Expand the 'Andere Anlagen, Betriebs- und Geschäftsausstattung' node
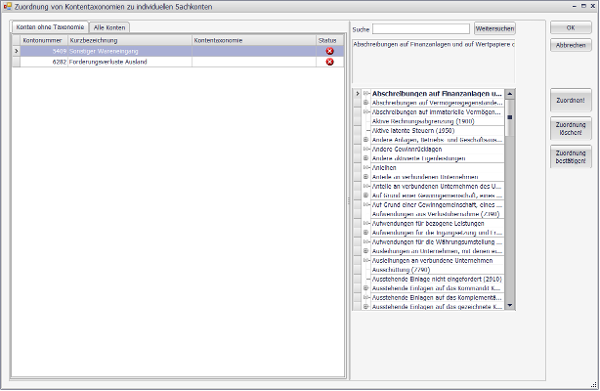The image size is (600, 391). (x=366, y=140)
